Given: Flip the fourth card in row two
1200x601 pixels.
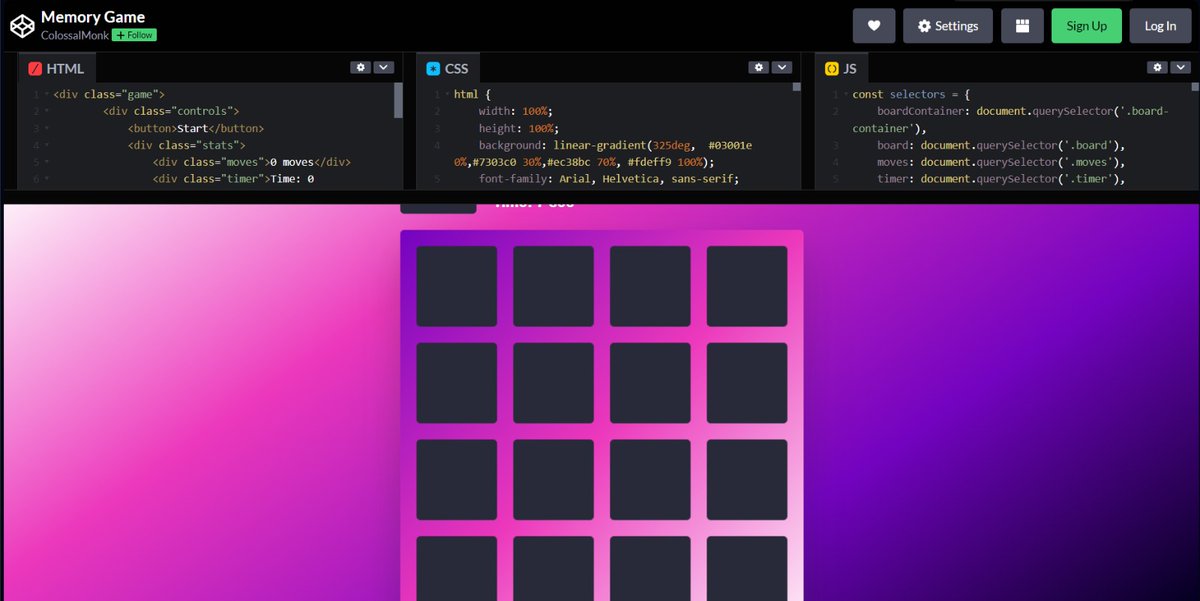Looking at the screenshot, I should click(747, 383).
